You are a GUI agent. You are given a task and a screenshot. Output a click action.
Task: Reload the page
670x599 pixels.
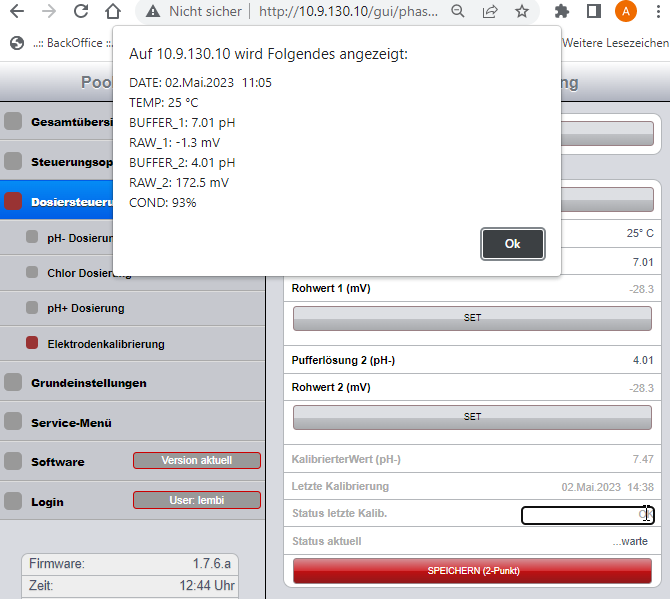(81, 12)
